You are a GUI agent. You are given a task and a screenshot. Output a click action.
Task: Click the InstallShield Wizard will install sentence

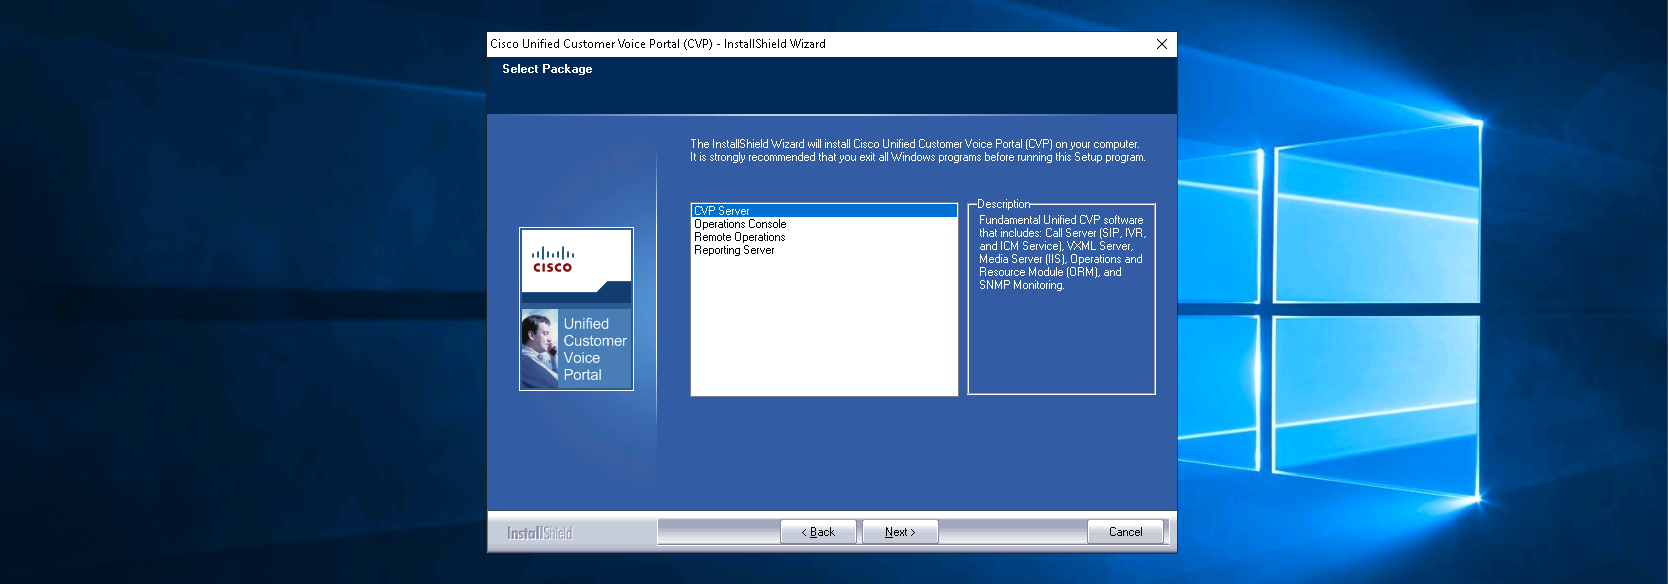point(914,144)
